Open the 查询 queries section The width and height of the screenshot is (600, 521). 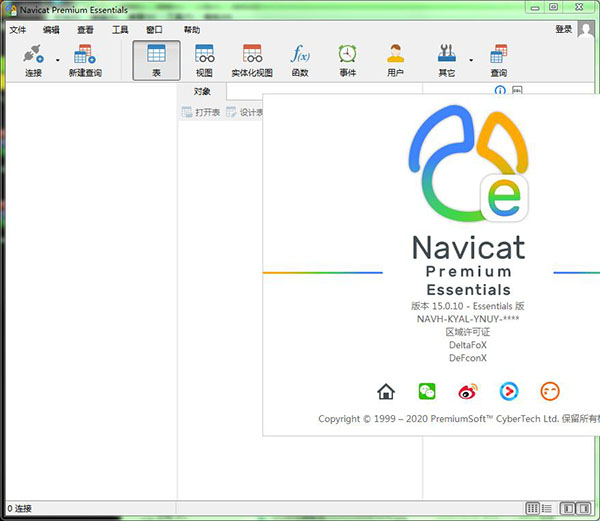tap(499, 61)
